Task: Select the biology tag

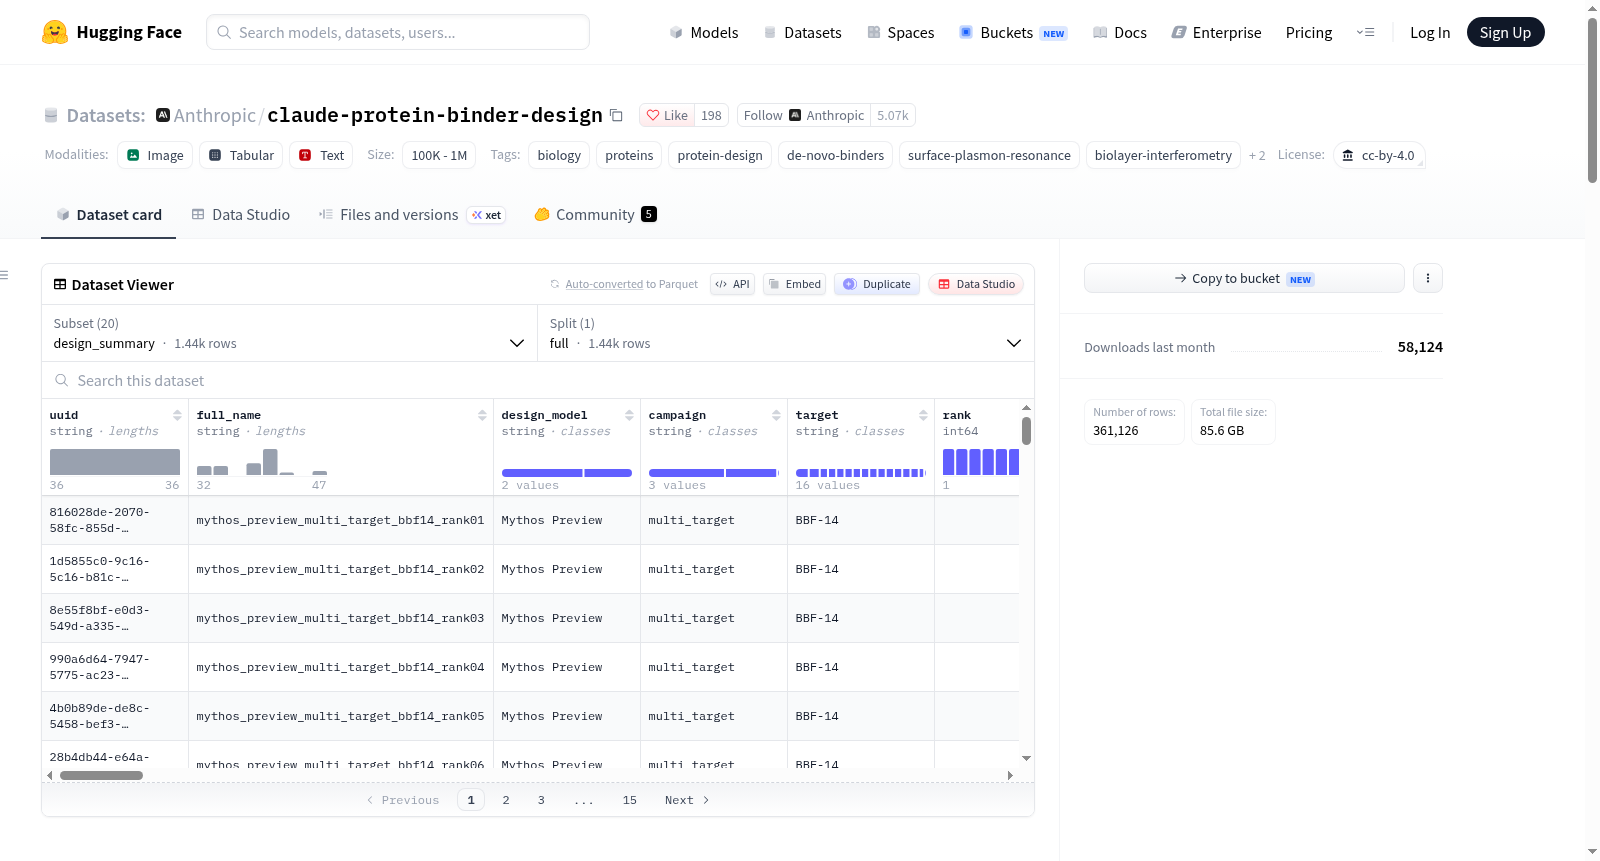Action: [x=559, y=155]
